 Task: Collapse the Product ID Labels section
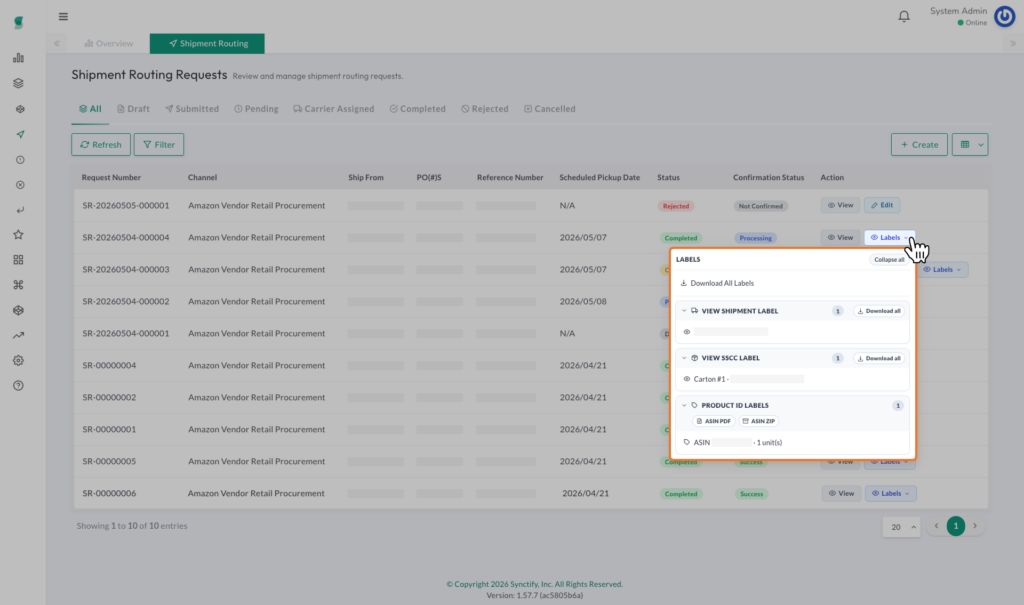coord(684,406)
